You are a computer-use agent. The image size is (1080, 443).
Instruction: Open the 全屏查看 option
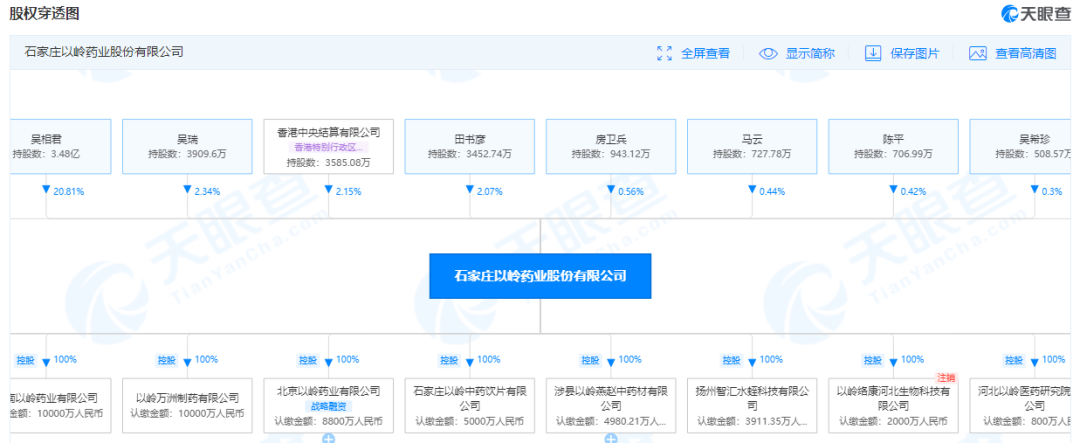705,53
